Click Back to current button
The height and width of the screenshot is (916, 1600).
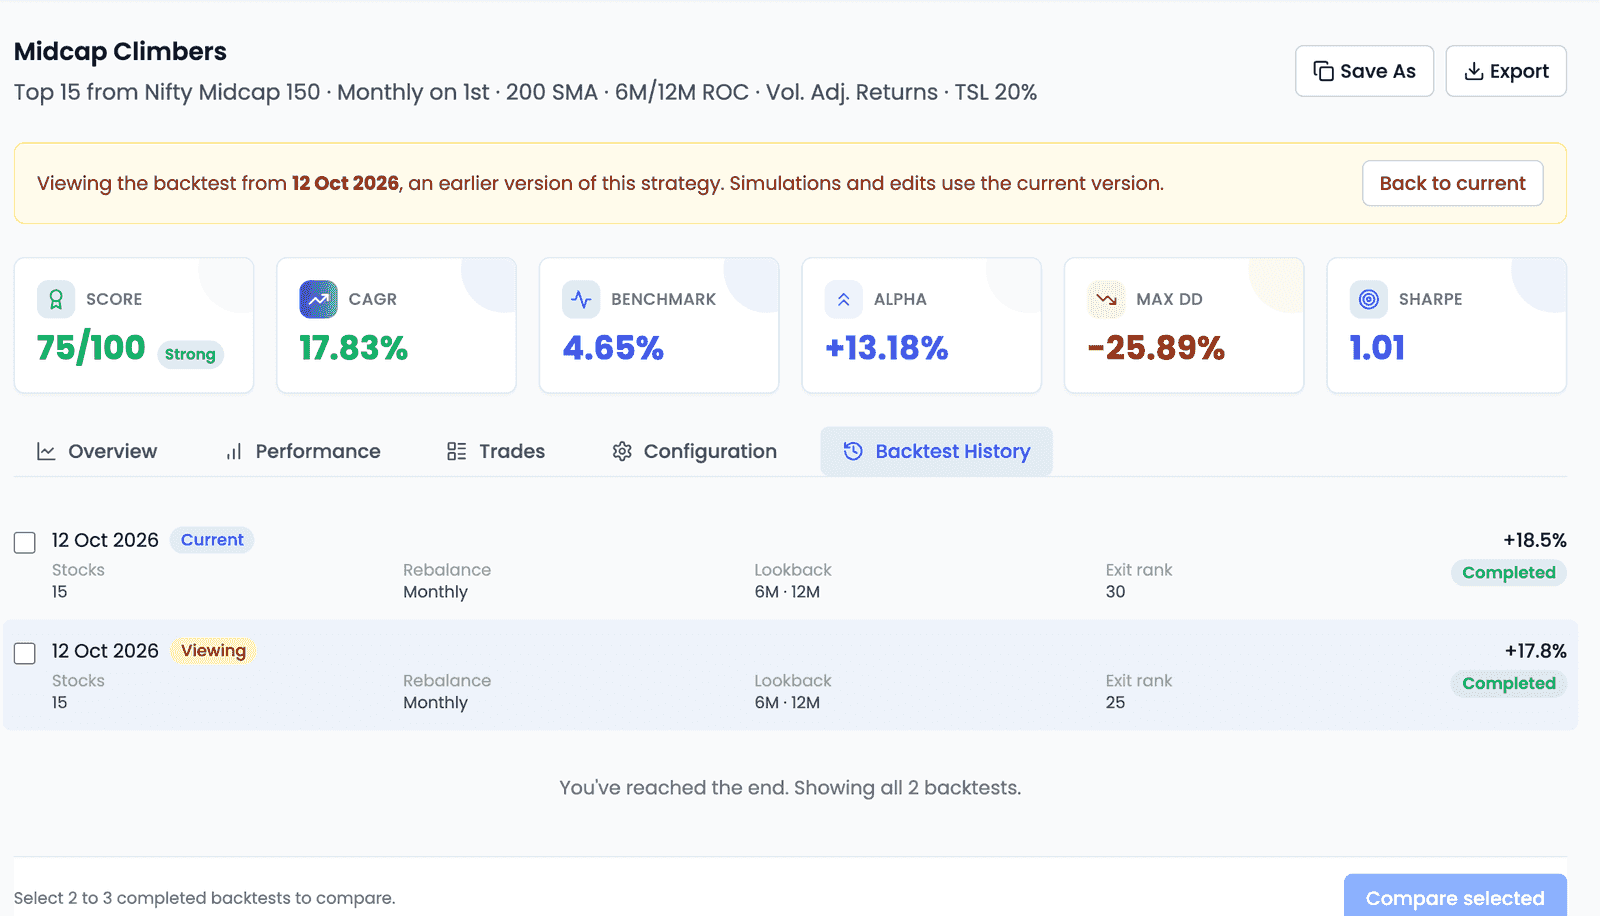point(1452,183)
